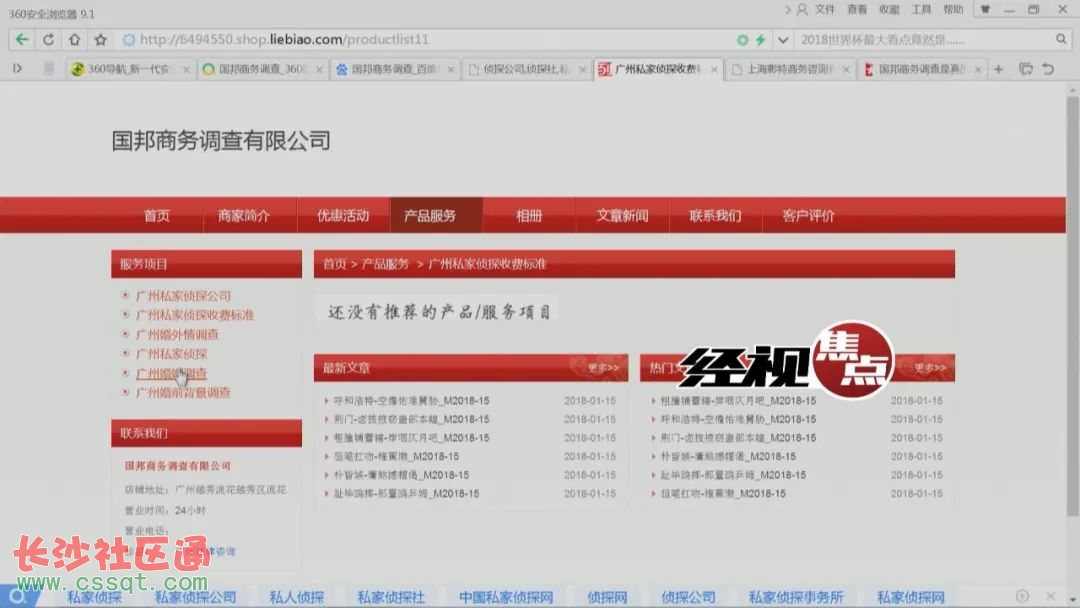The width and height of the screenshot is (1080, 608).
Task: Click the scrollbar down arrow at bottom-right
Action: [1072, 600]
